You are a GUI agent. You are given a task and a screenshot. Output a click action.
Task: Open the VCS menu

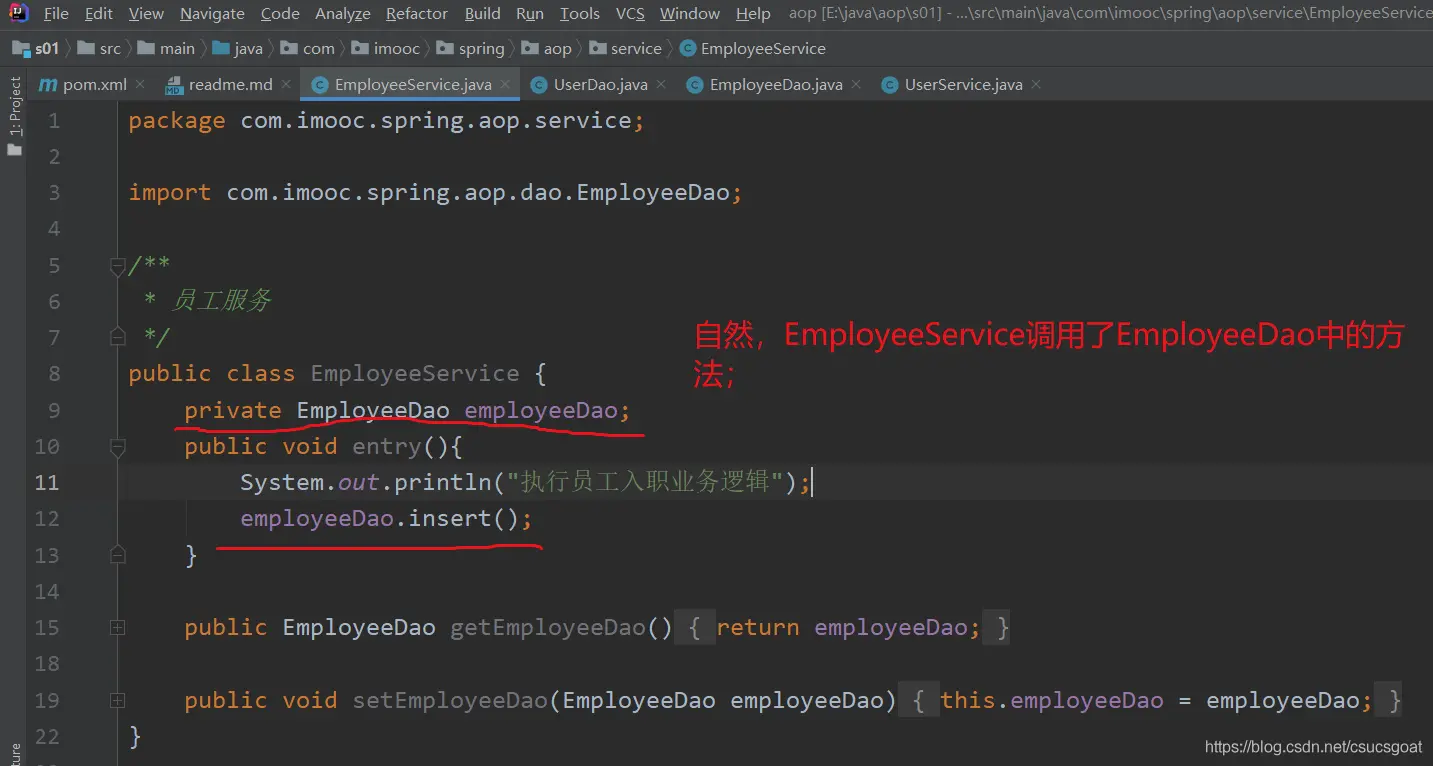(630, 14)
